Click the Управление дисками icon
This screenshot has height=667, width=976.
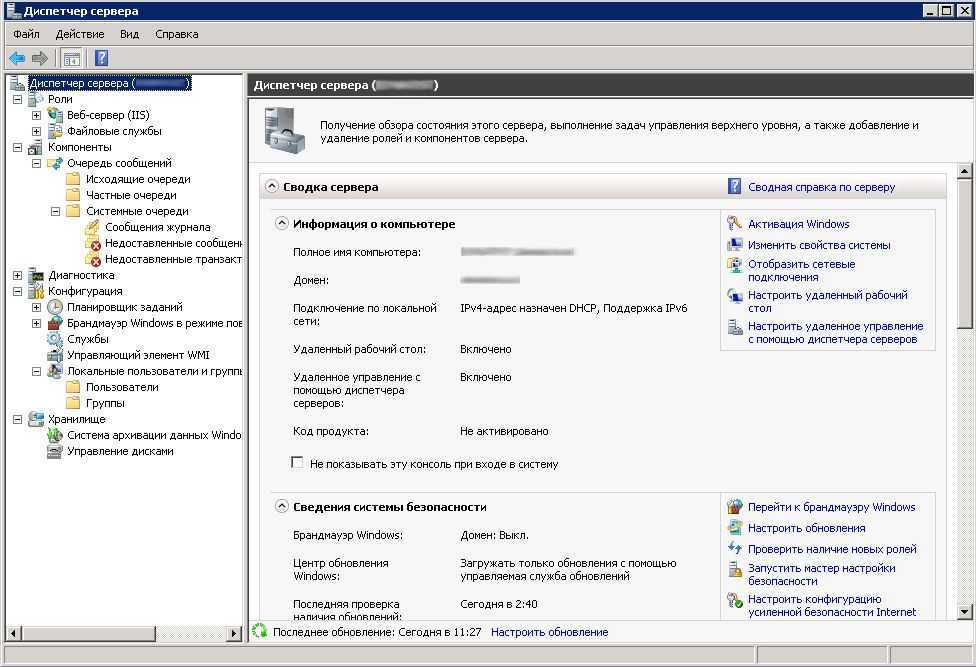(55, 451)
